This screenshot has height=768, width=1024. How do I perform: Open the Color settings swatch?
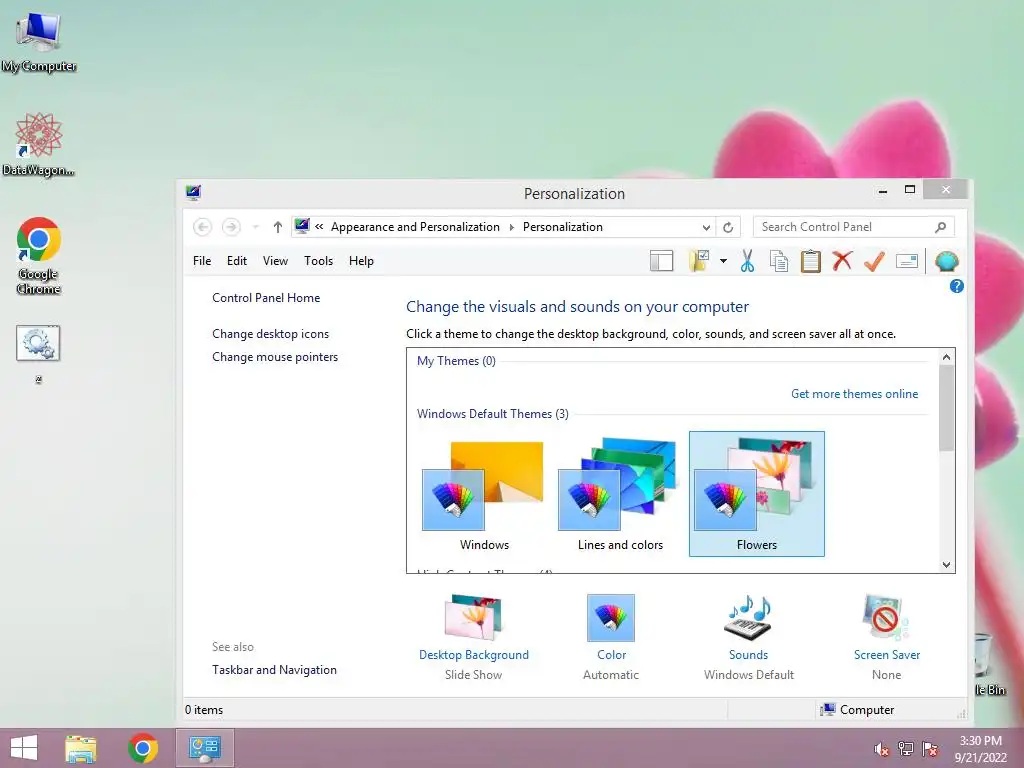tap(611, 618)
